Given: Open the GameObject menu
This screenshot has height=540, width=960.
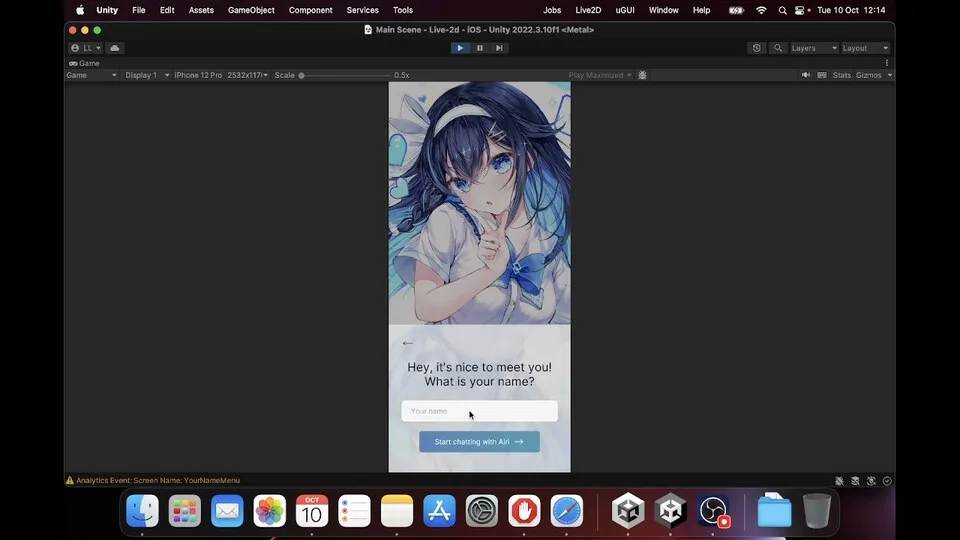Looking at the screenshot, I should (x=251, y=10).
